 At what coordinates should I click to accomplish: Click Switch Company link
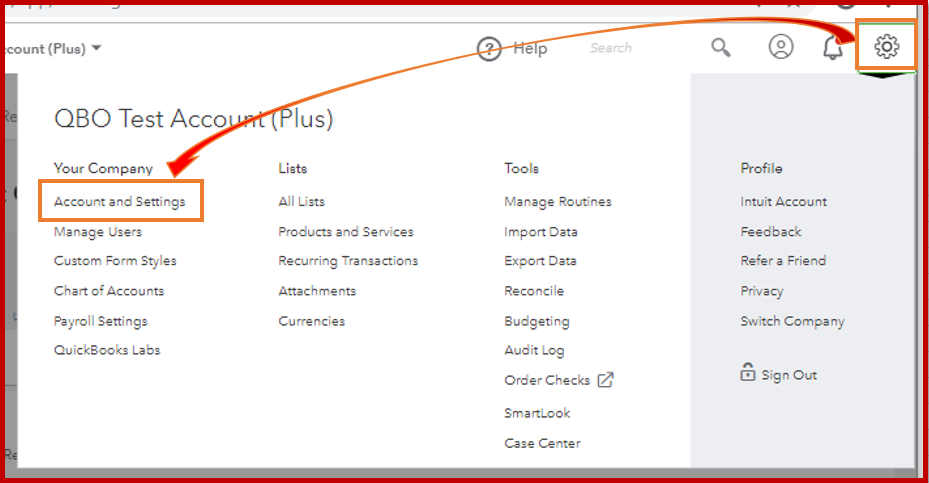(x=792, y=321)
